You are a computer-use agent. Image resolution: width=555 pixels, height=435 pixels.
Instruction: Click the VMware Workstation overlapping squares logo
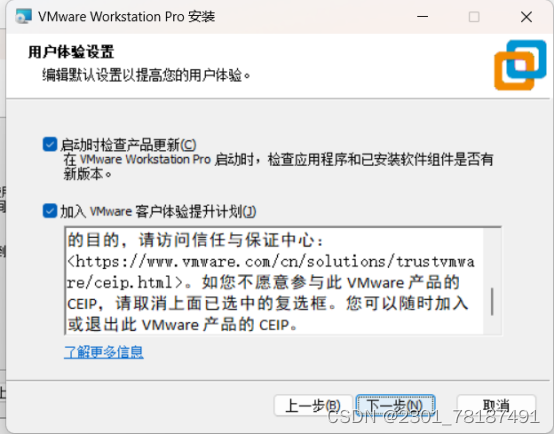pos(520,65)
